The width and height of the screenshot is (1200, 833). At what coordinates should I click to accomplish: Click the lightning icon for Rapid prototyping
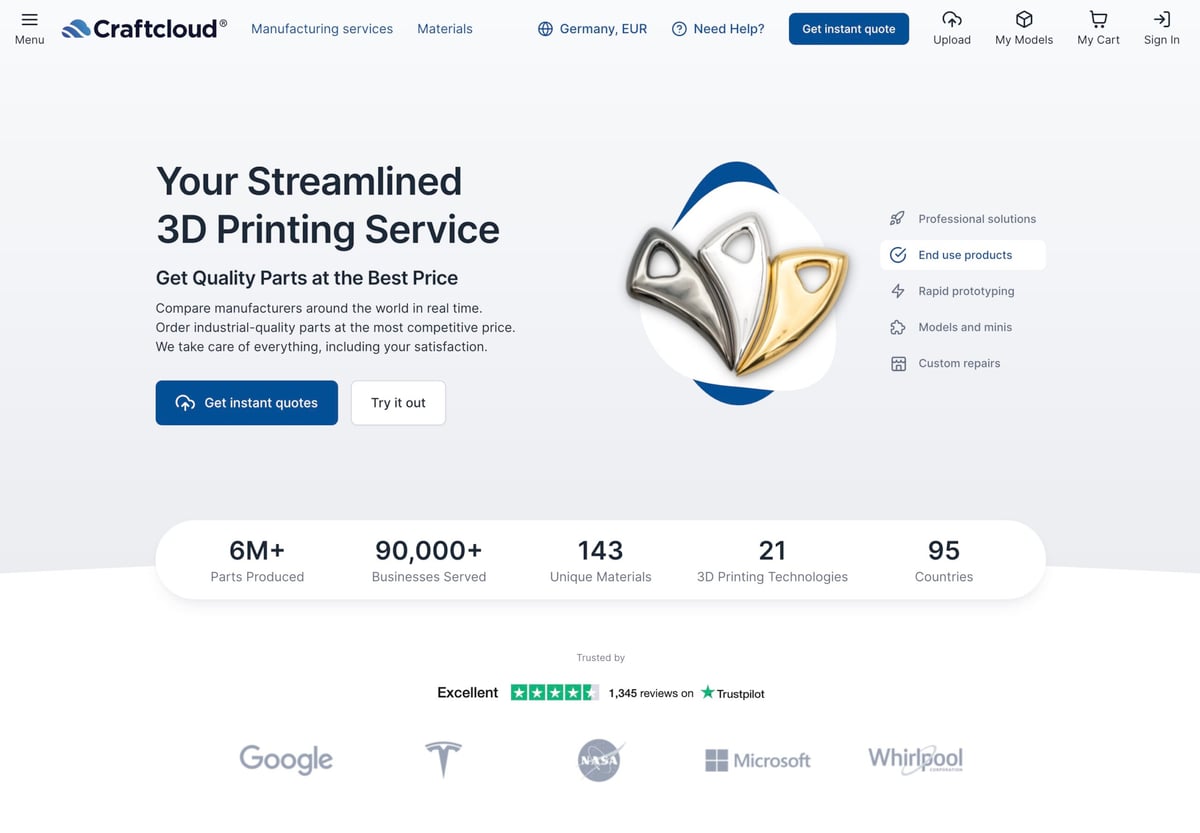(898, 291)
